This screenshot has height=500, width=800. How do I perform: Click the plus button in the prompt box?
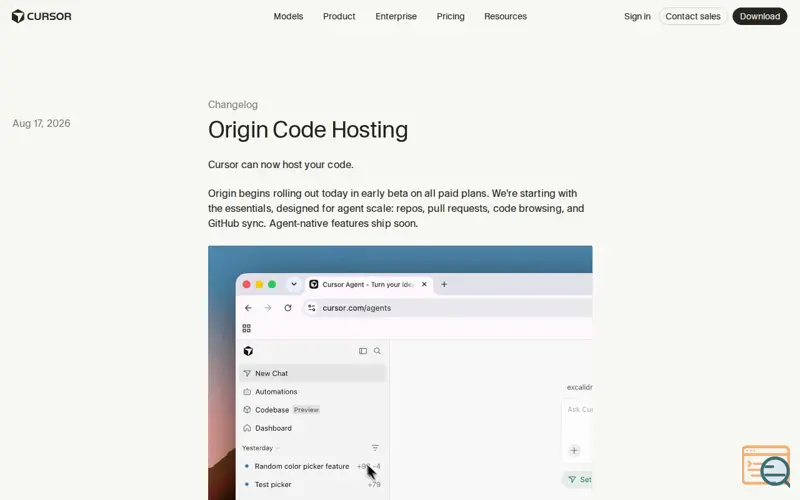click(574, 451)
